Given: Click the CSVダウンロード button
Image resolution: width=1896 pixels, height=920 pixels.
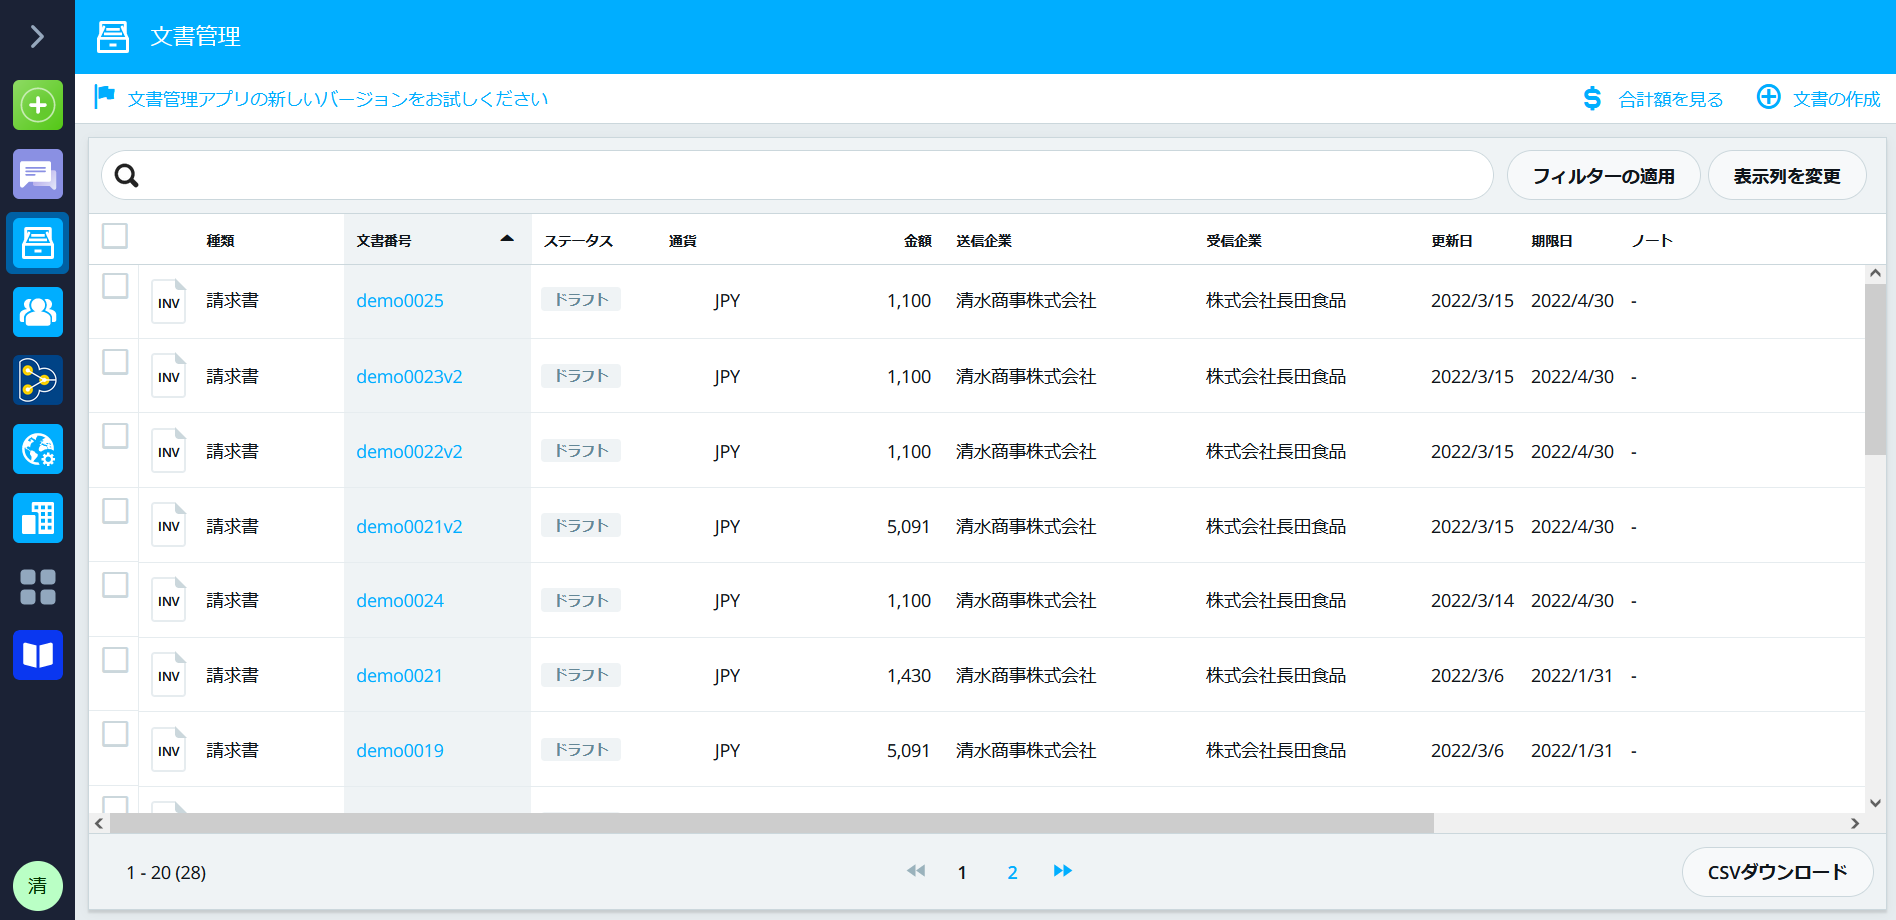Looking at the screenshot, I should coord(1777,872).
